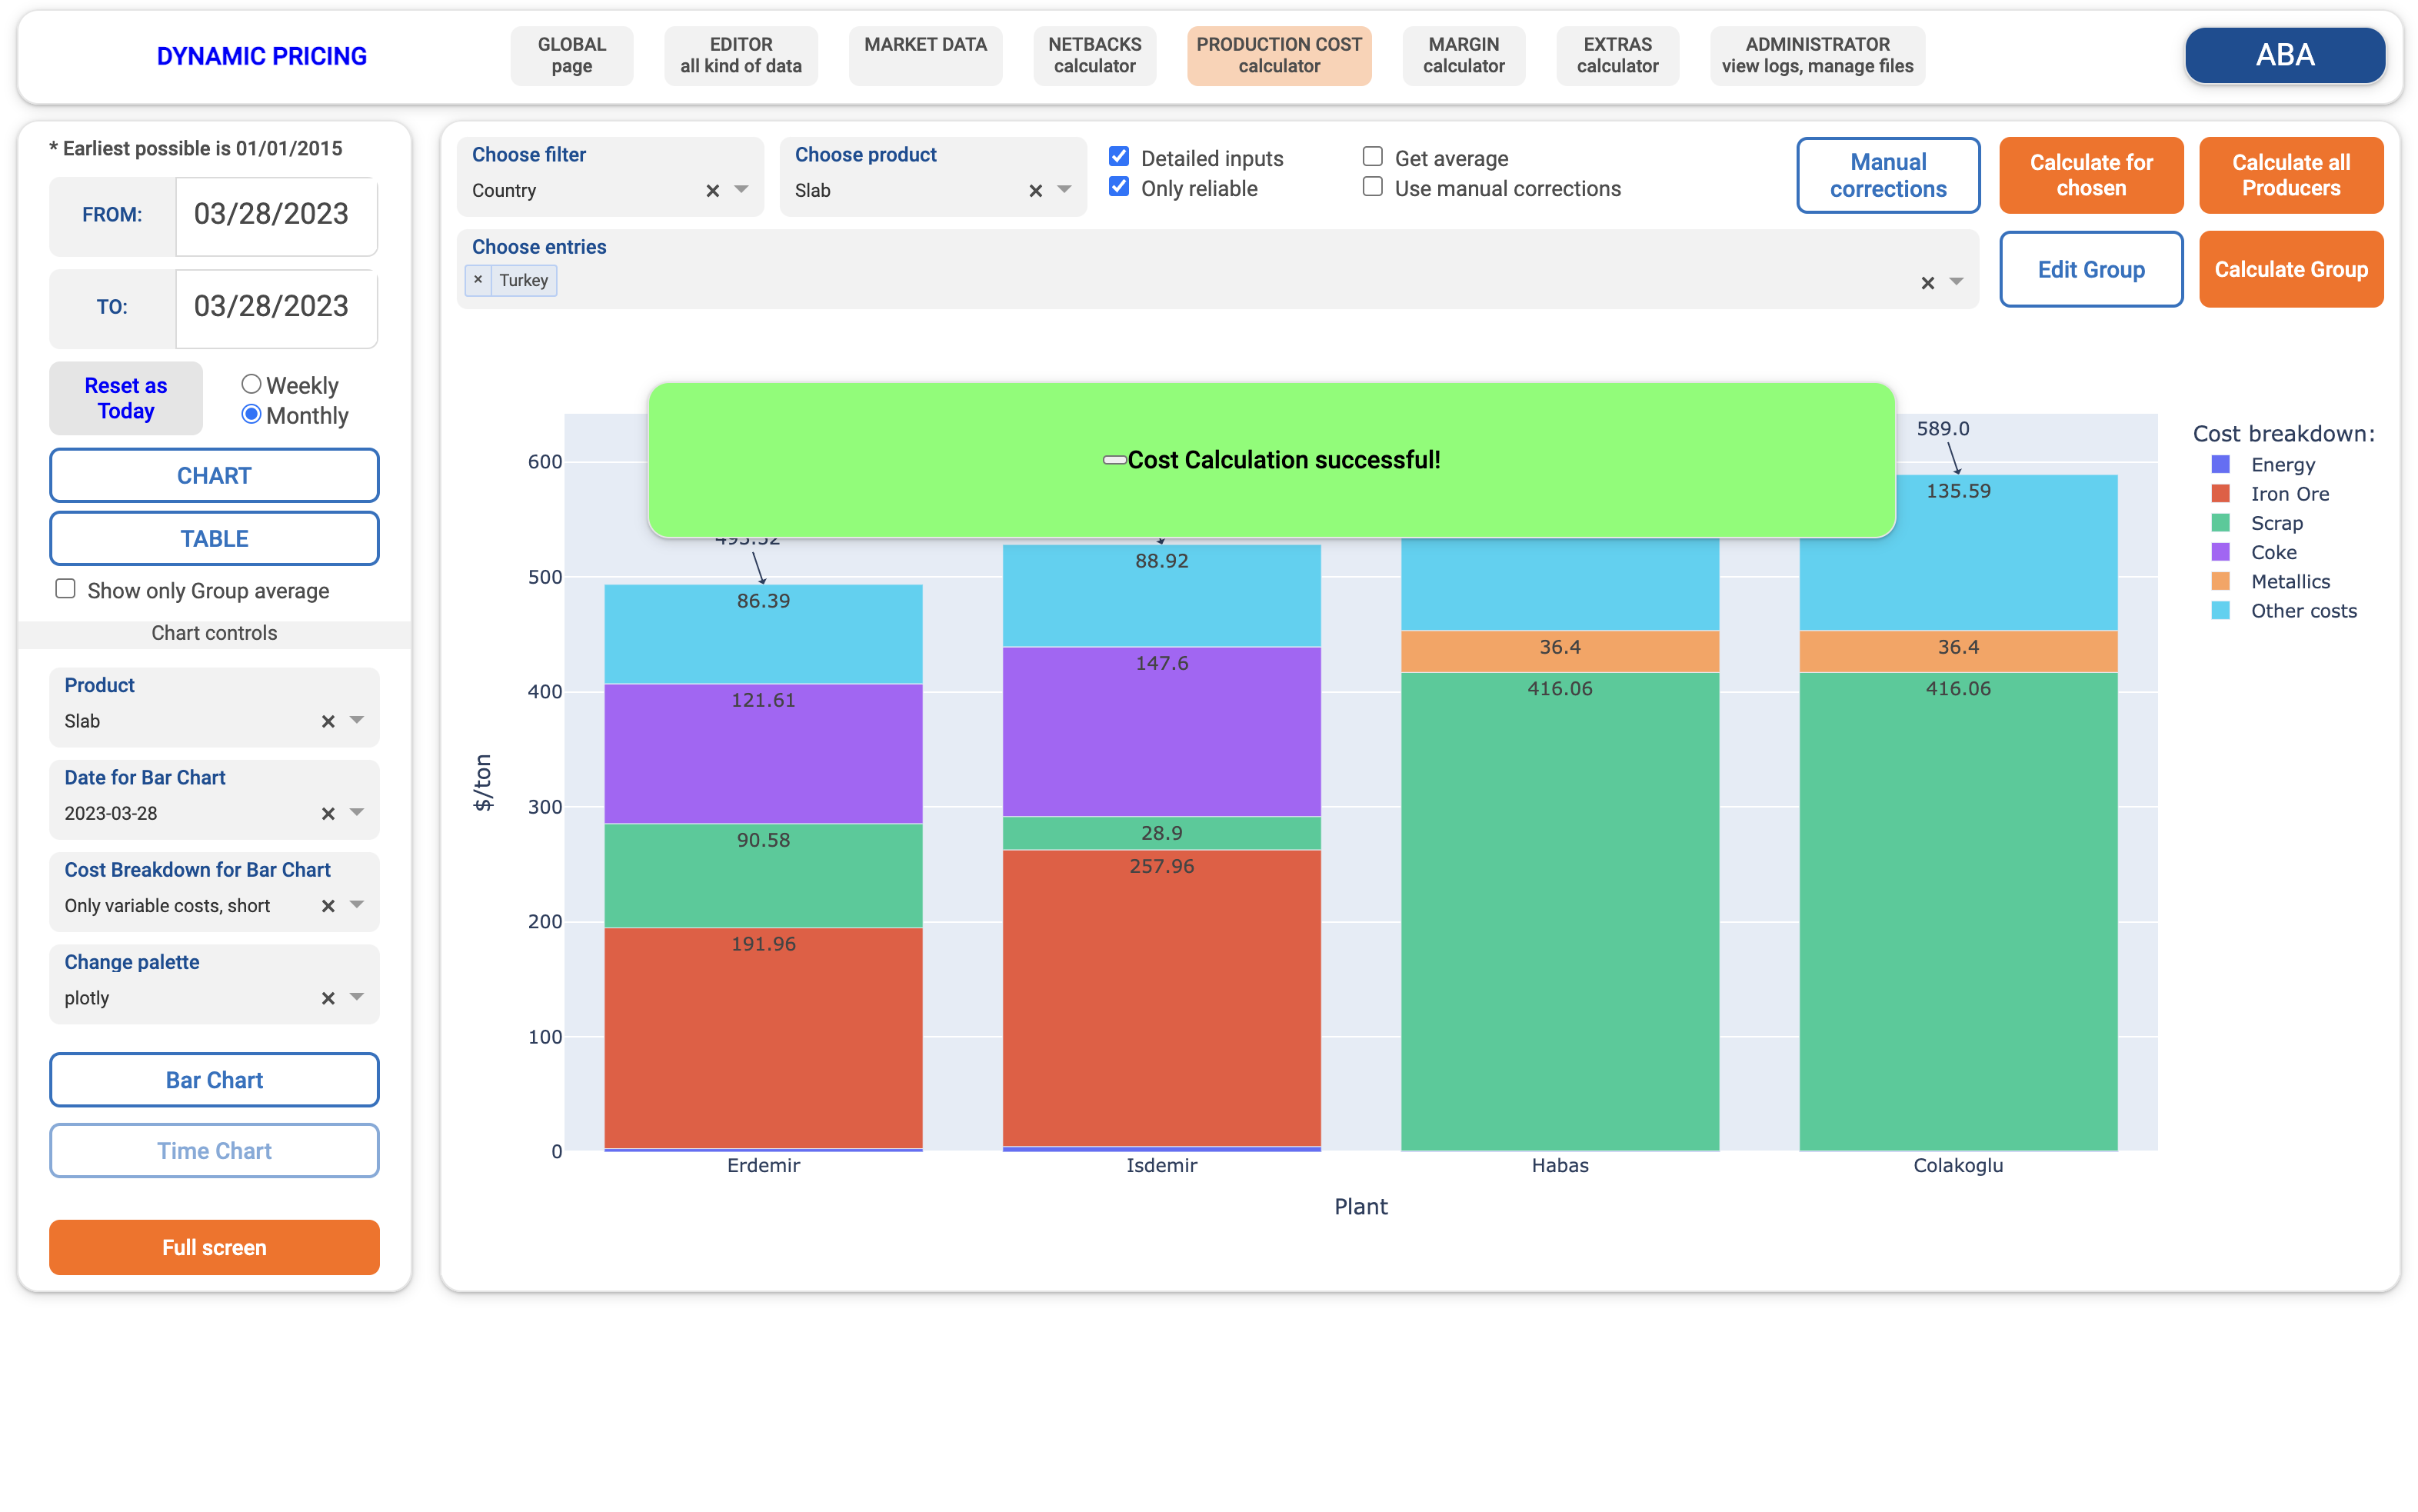Toggle Scrap legend color swatch
Viewport: 2418px width, 1512px height.
click(x=2220, y=522)
